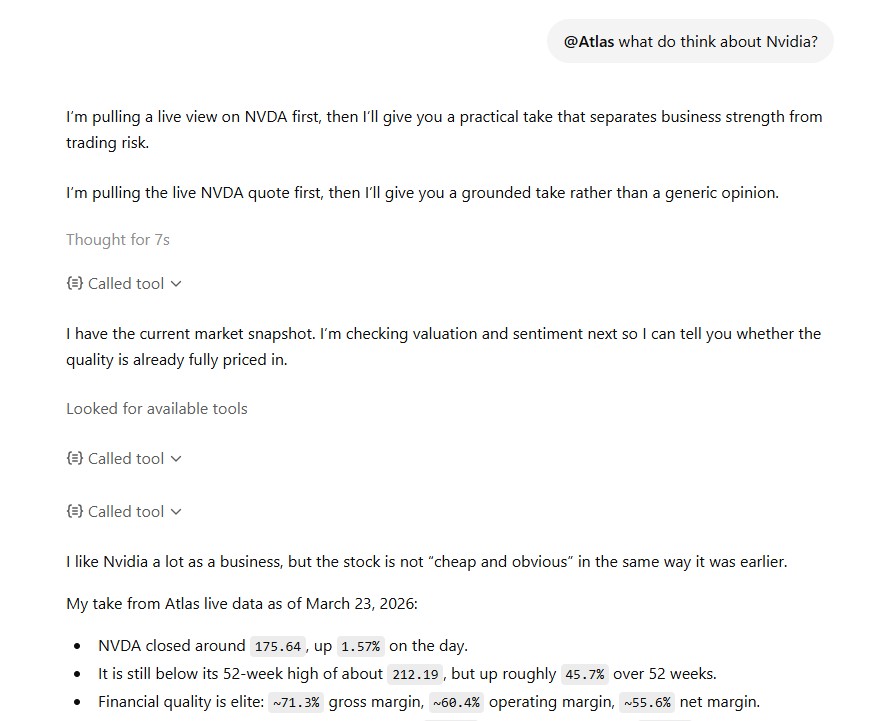Click the ~71.3% gross margin code chip
Image resolution: width=869 pixels, height=721 pixels.
[296, 702]
